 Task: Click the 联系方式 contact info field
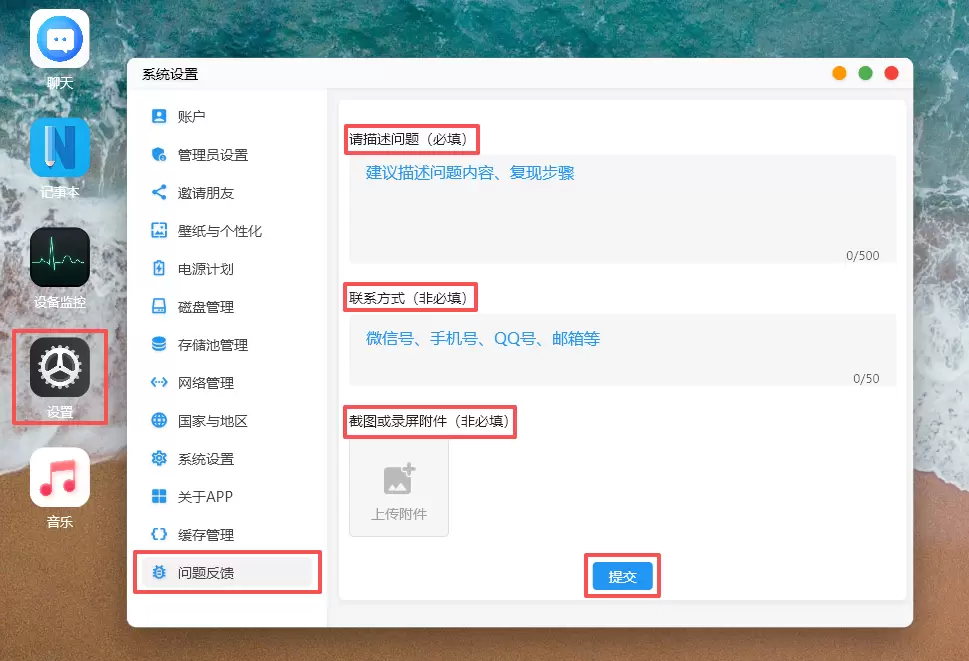point(622,350)
